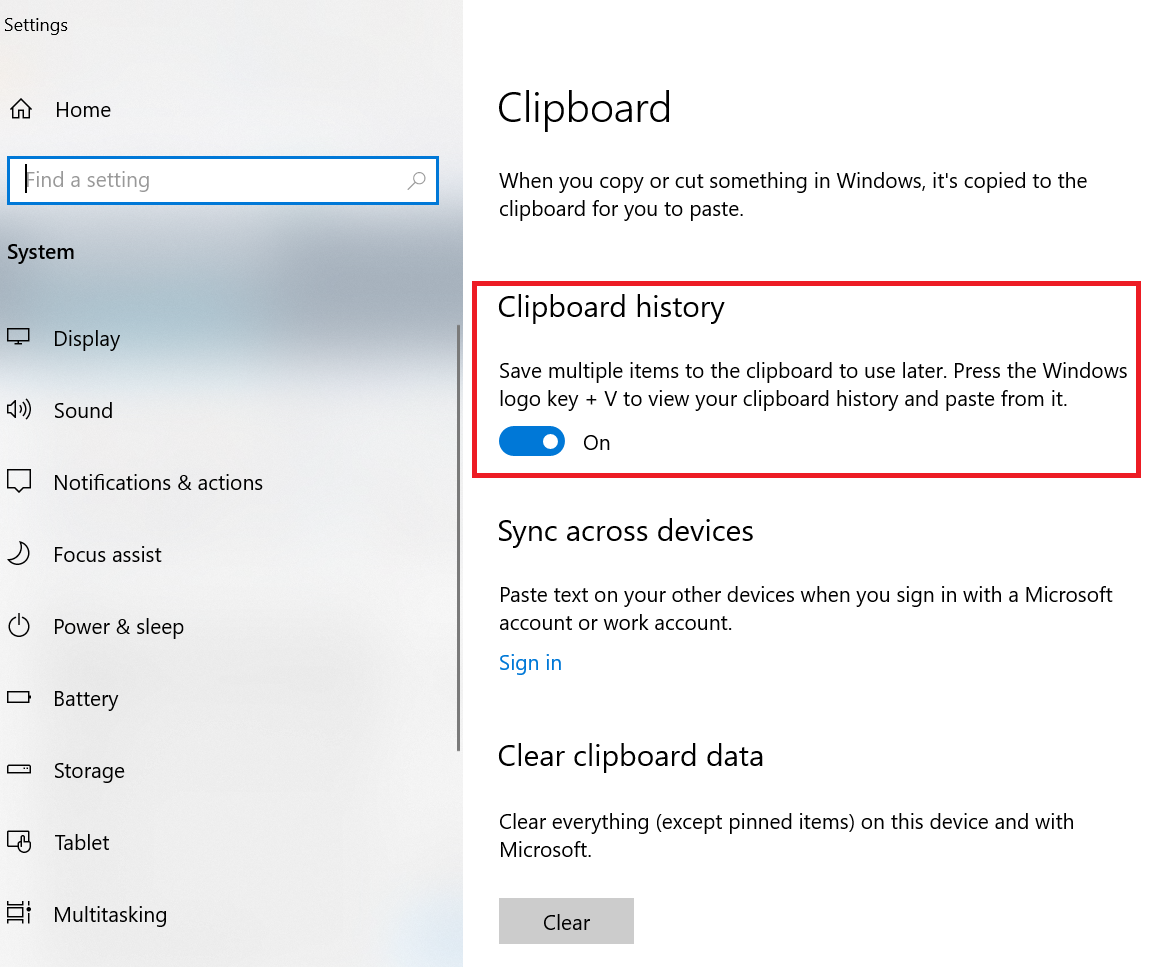Click the search magnifier icon
The width and height of the screenshot is (1167, 967).
point(417,181)
